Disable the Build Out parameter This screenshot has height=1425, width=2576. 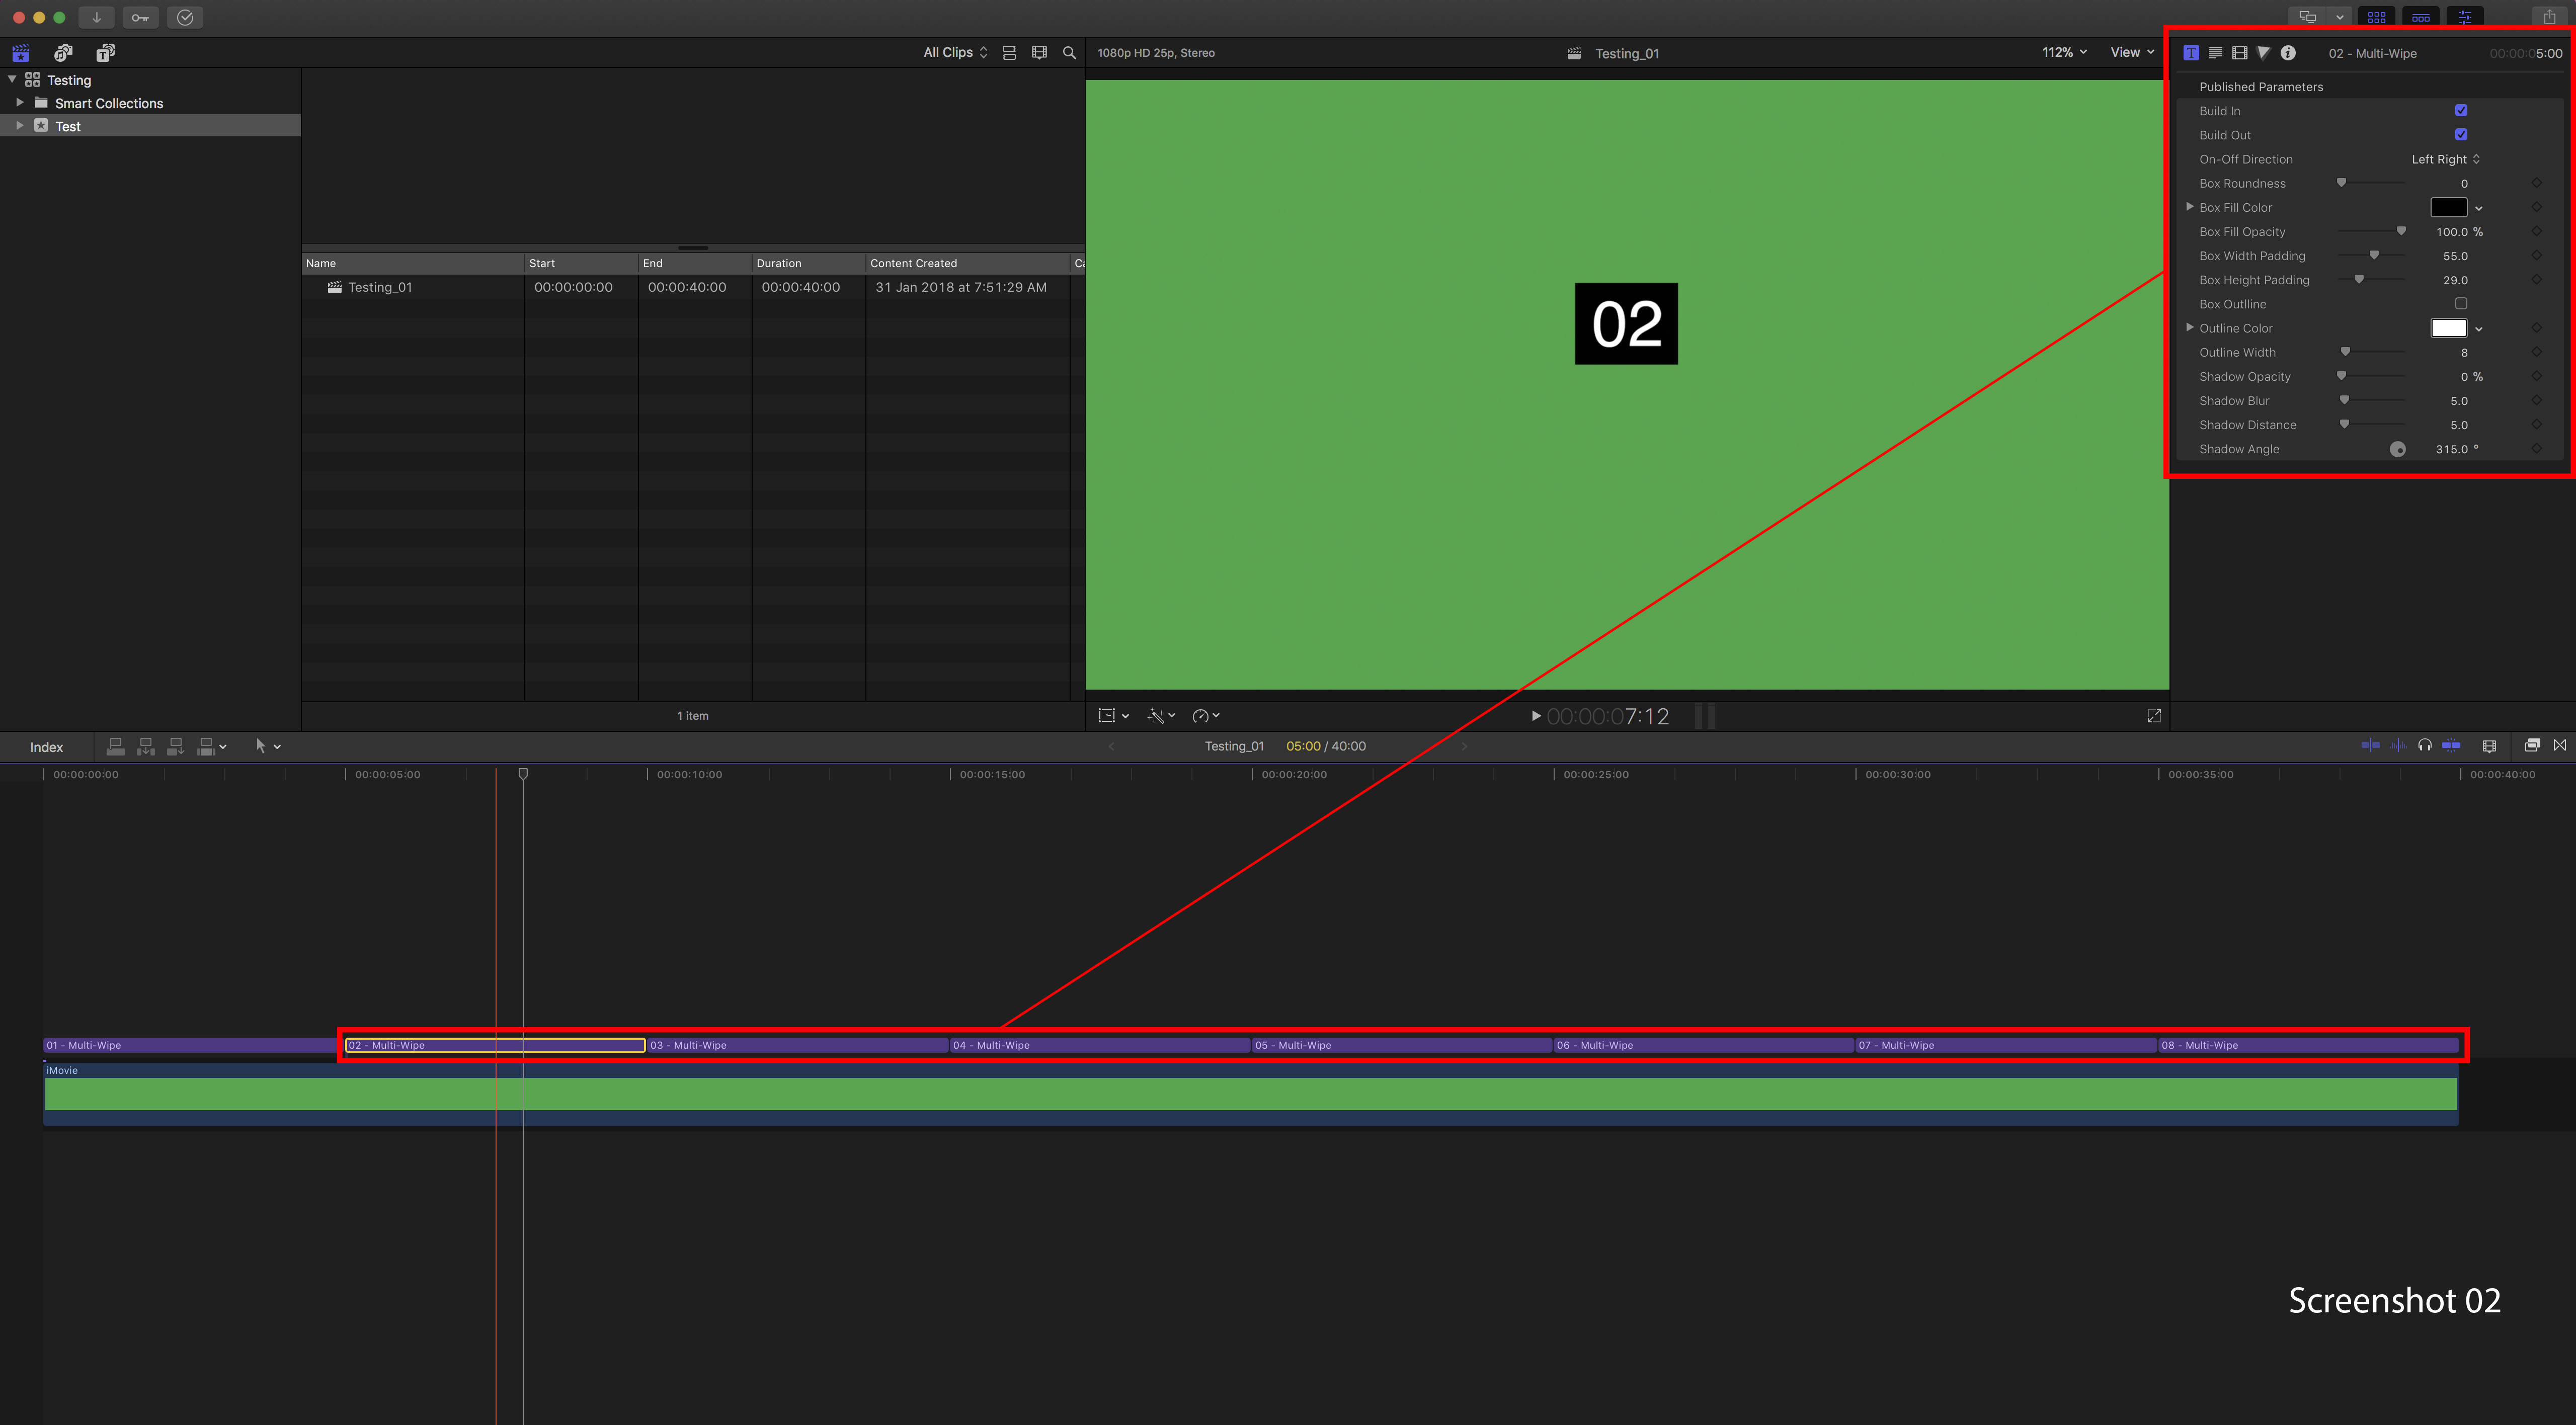[x=2461, y=134]
